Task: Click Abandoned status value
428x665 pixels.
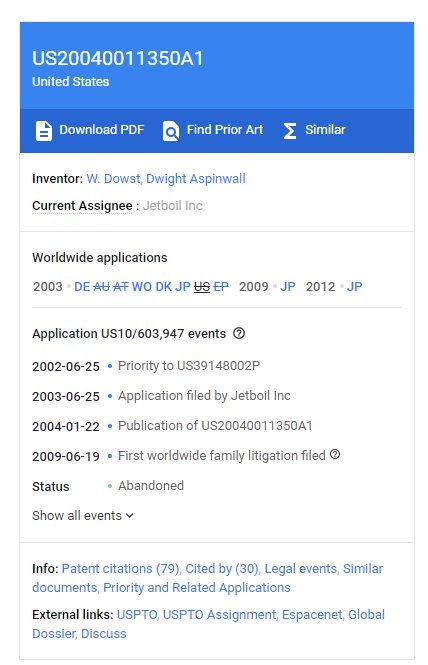Action: click(x=151, y=486)
